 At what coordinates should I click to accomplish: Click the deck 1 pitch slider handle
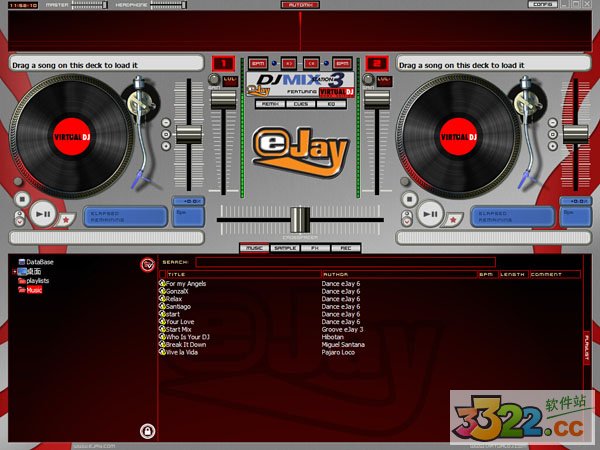189,135
